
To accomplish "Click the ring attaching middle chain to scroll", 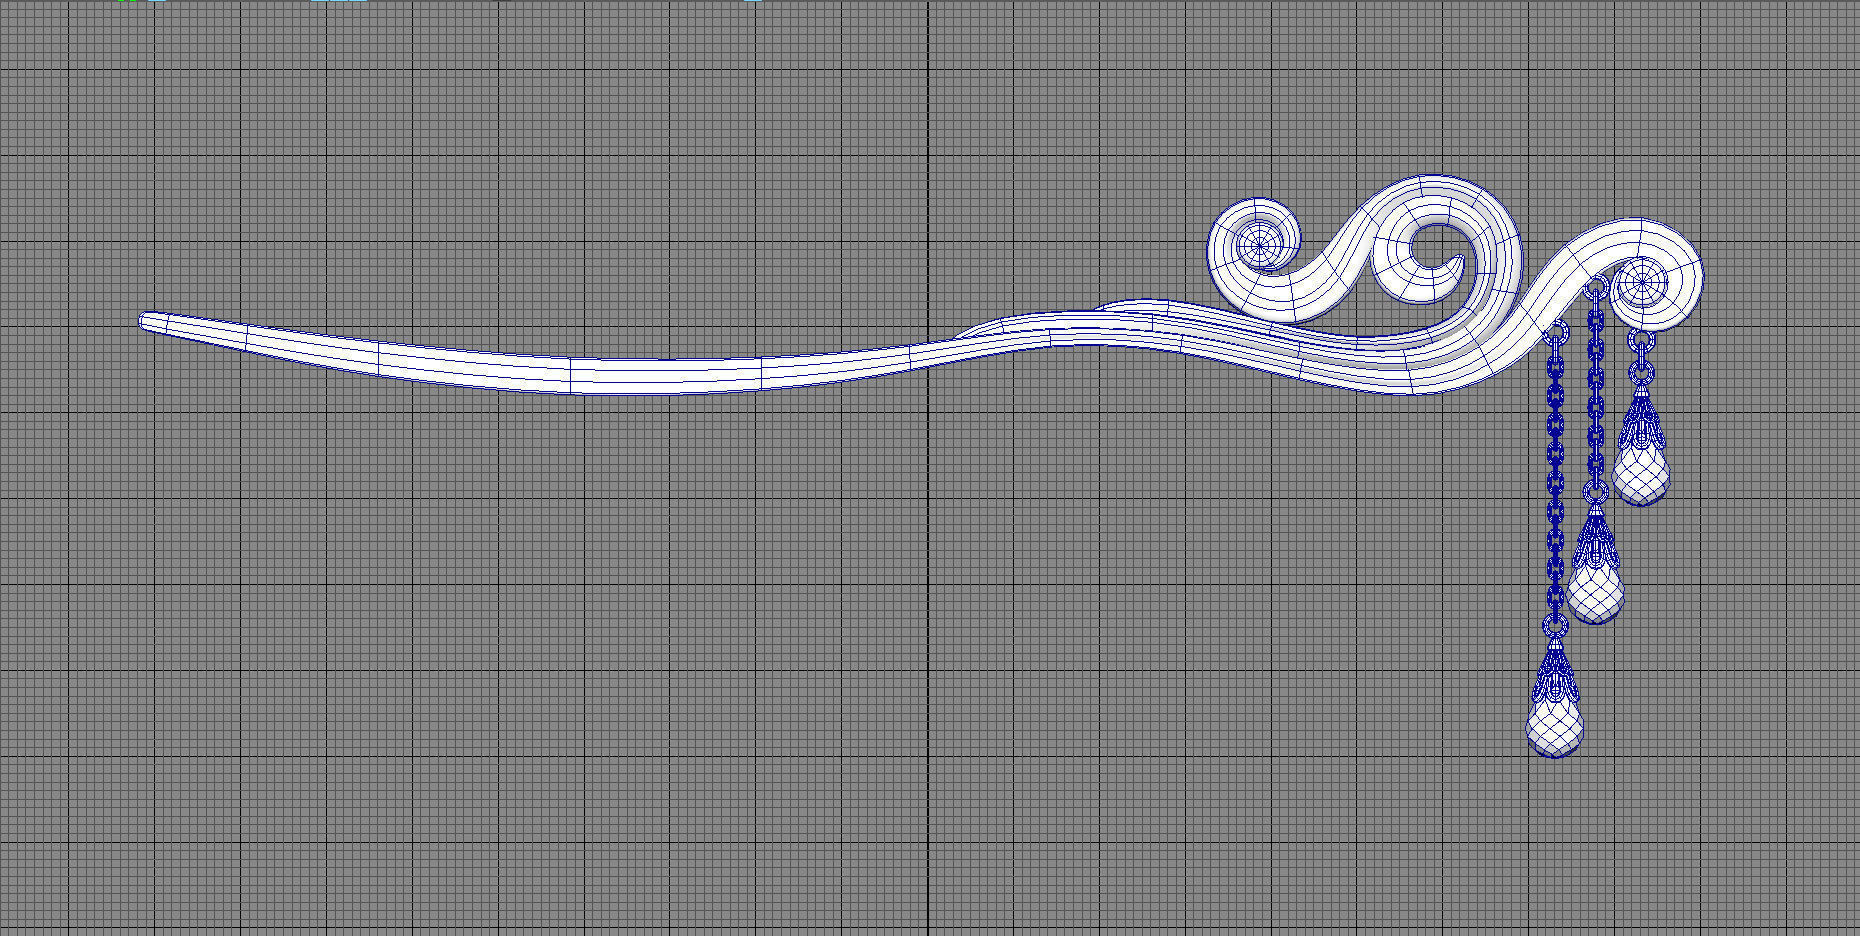I will (x=1596, y=289).
